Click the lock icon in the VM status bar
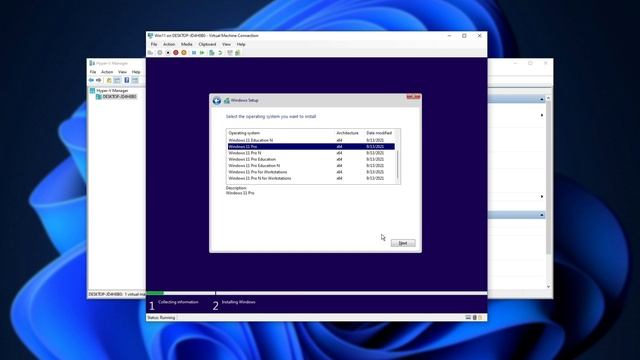 pos(480,318)
